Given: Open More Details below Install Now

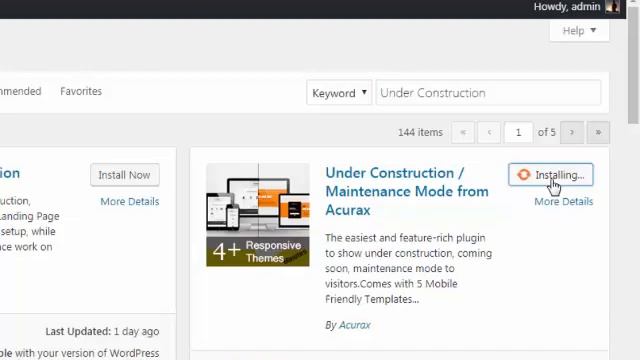Looking at the screenshot, I should point(130,202).
